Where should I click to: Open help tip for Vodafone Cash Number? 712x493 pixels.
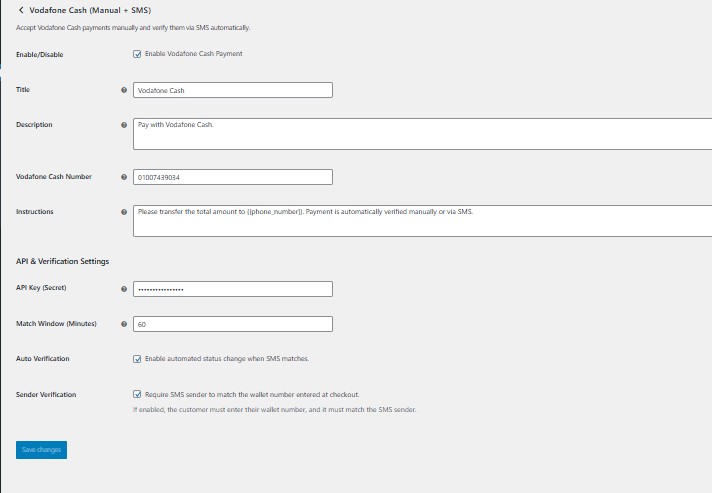124,177
